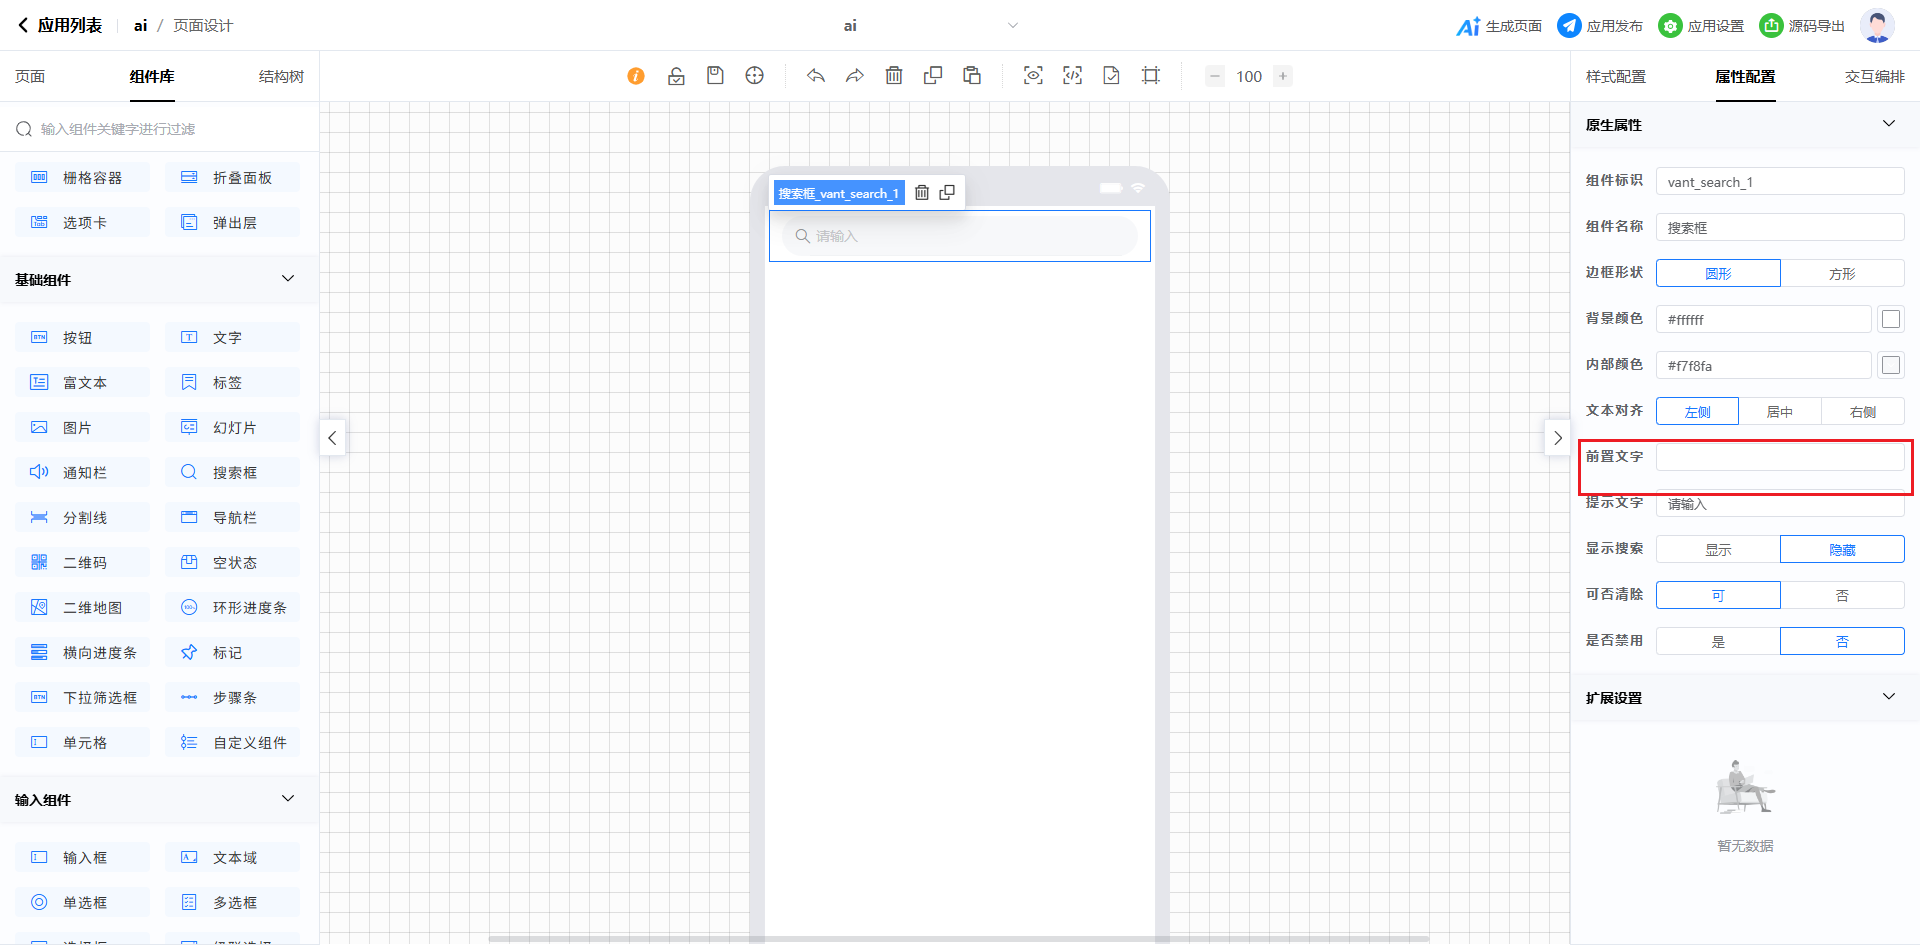Click into the 前置文字 input field
Screen dimensions: 1920x945
point(1779,457)
